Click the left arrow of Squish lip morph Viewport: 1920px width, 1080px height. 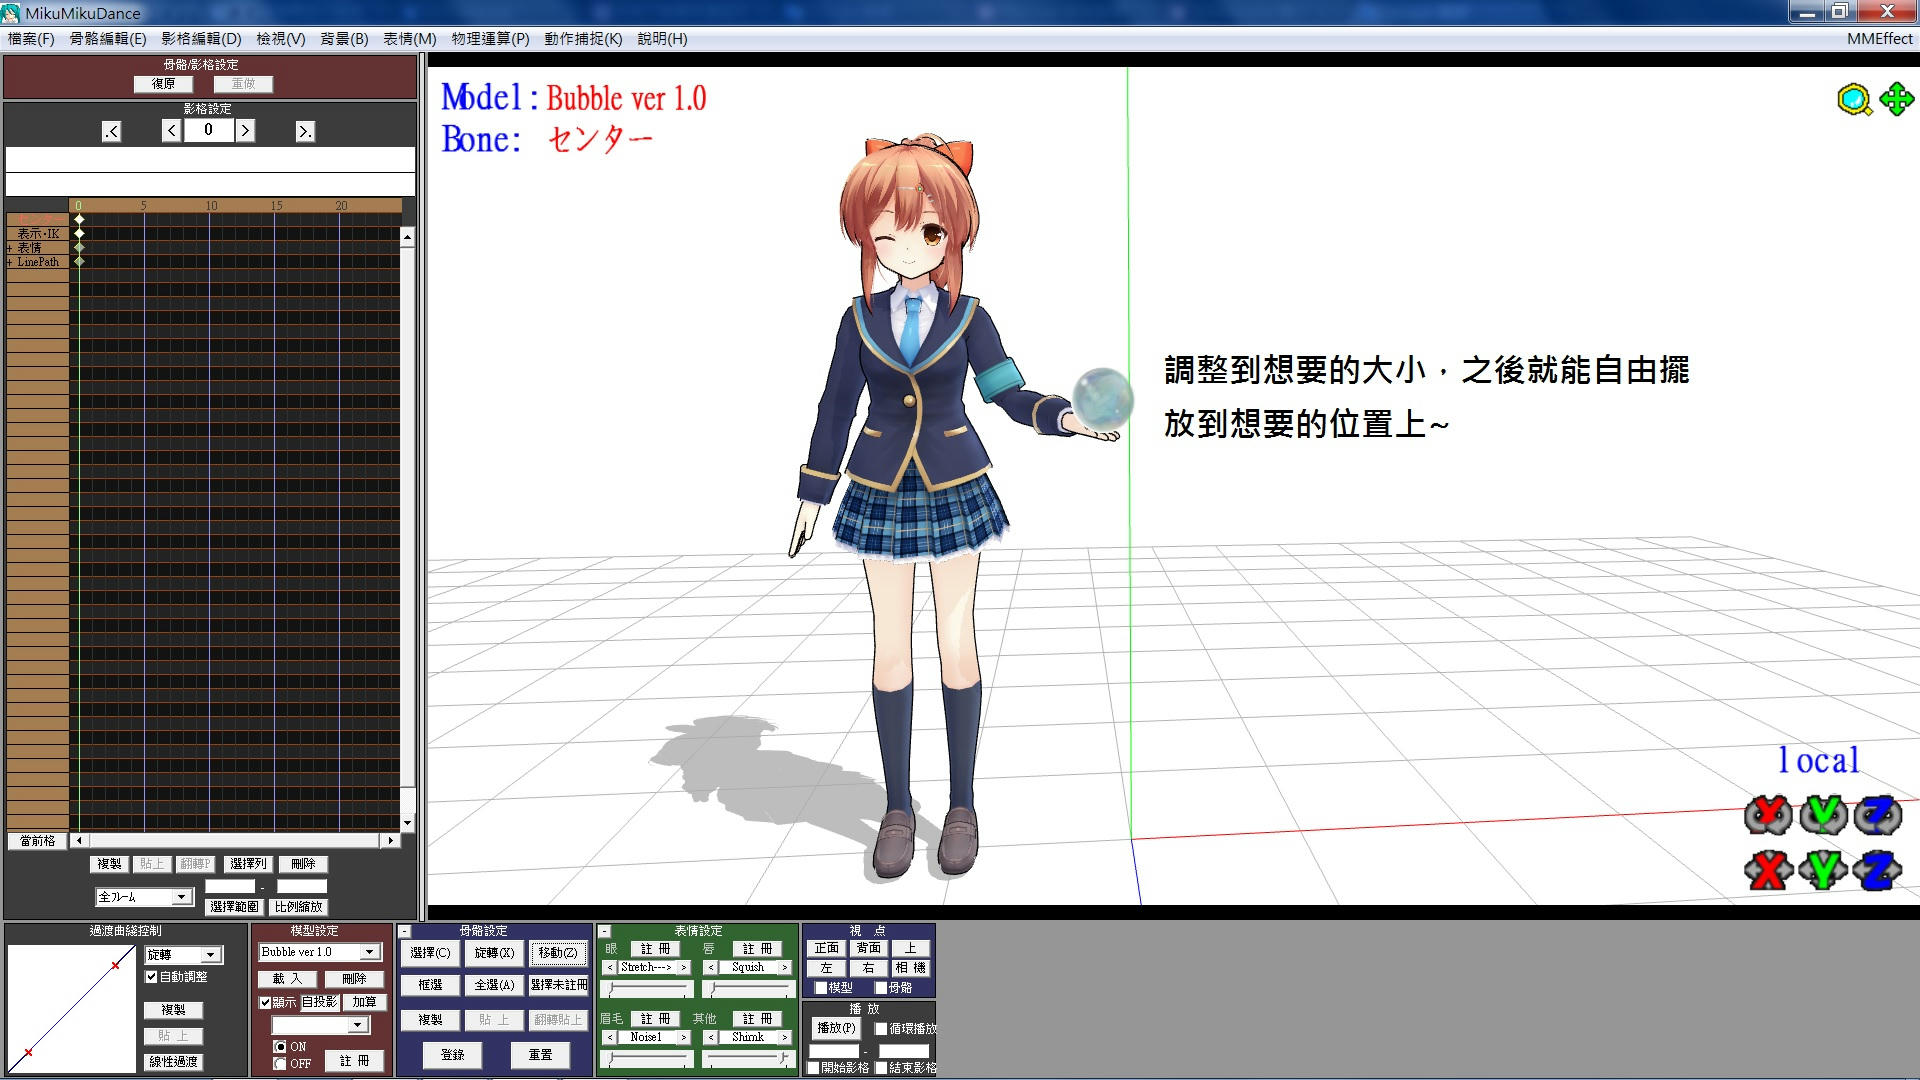pyautogui.click(x=711, y=967)
